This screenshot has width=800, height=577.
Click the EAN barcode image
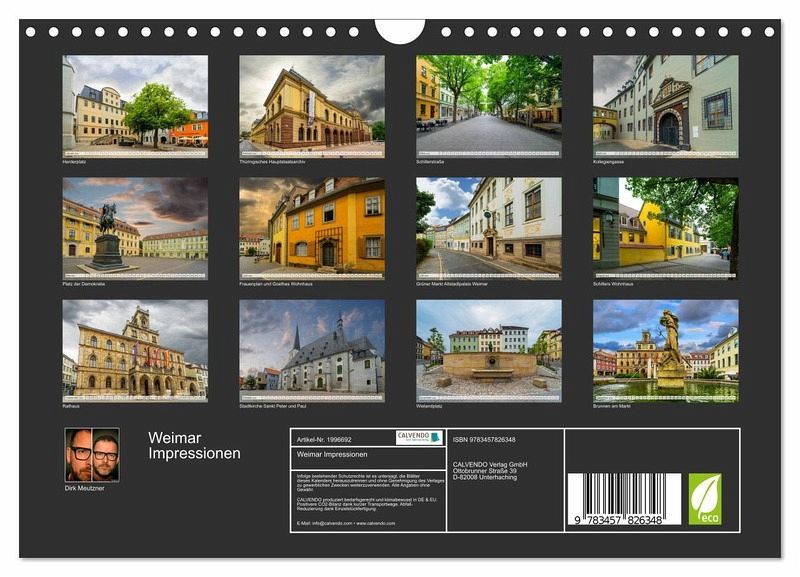coord(624,499)
